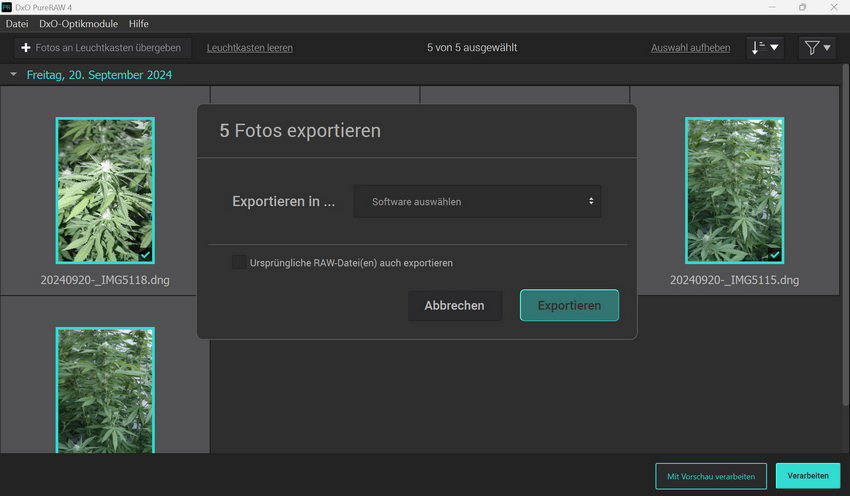Viewport: 850px width, 496px height.
Task: Click Abbrechen to cancel export
Action: [x=454, y=305]
